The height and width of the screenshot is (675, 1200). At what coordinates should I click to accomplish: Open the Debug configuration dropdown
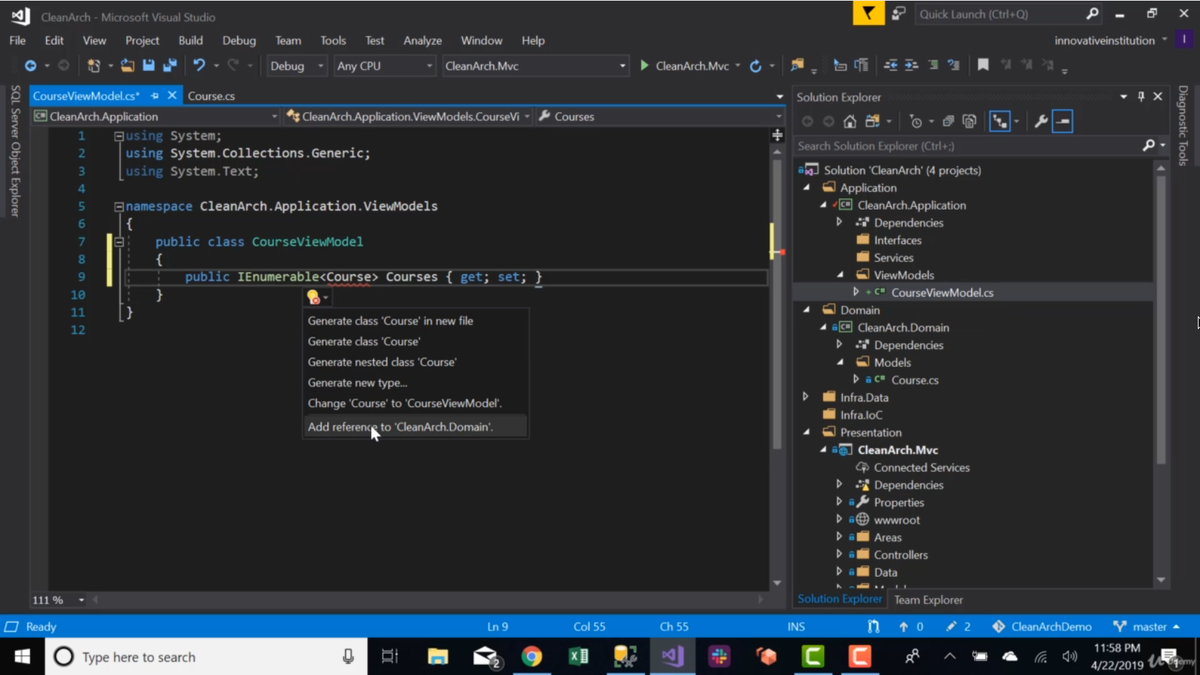tap(297, 66)
